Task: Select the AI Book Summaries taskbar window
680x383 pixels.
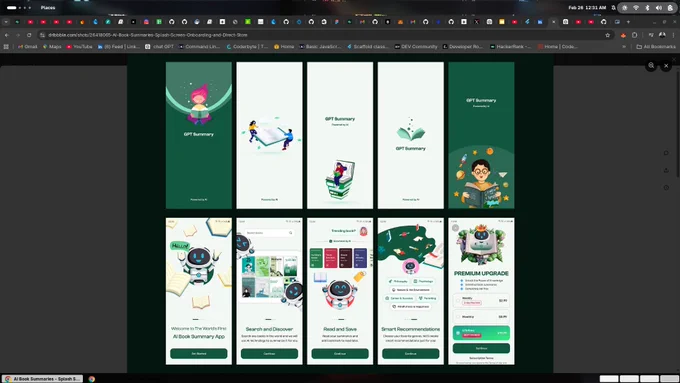Action: tap(42, 379)
